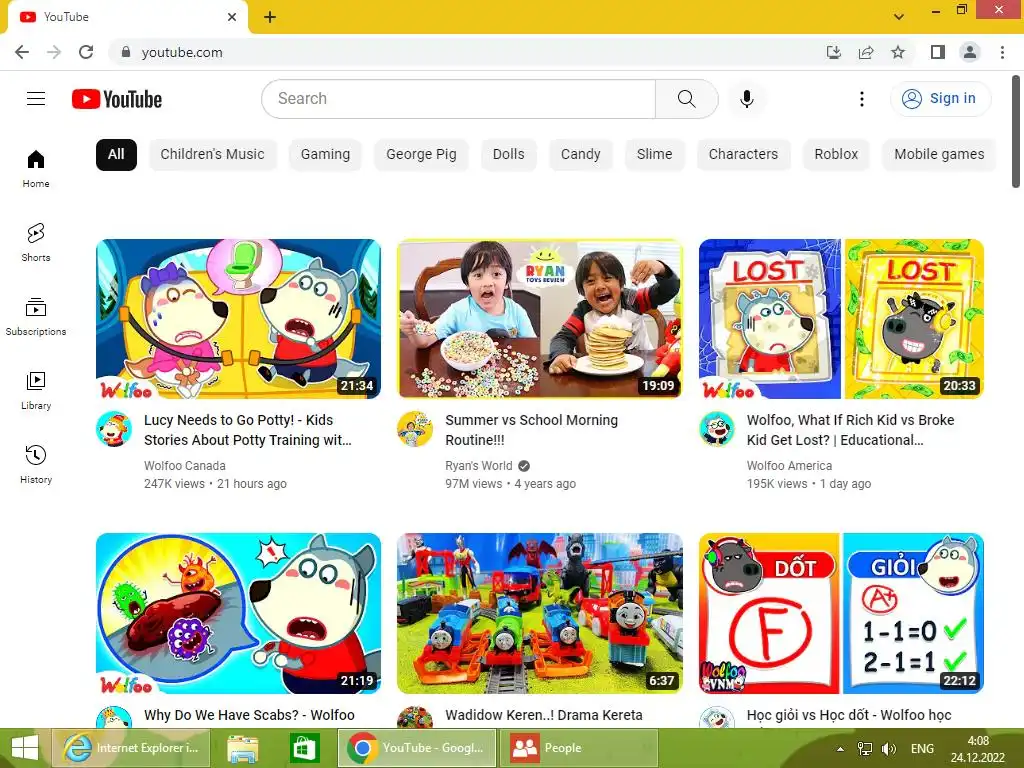Screen dimensions: 1024x768
Task: Click the search magnifier button
Action: click(x=686, y=99)
